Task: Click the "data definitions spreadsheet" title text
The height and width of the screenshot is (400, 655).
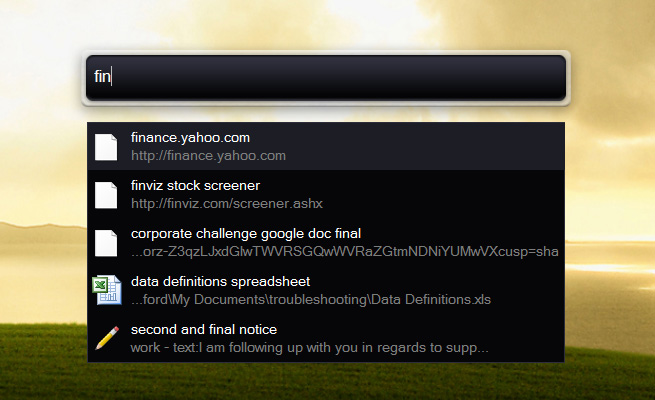Action: point(221,282)
